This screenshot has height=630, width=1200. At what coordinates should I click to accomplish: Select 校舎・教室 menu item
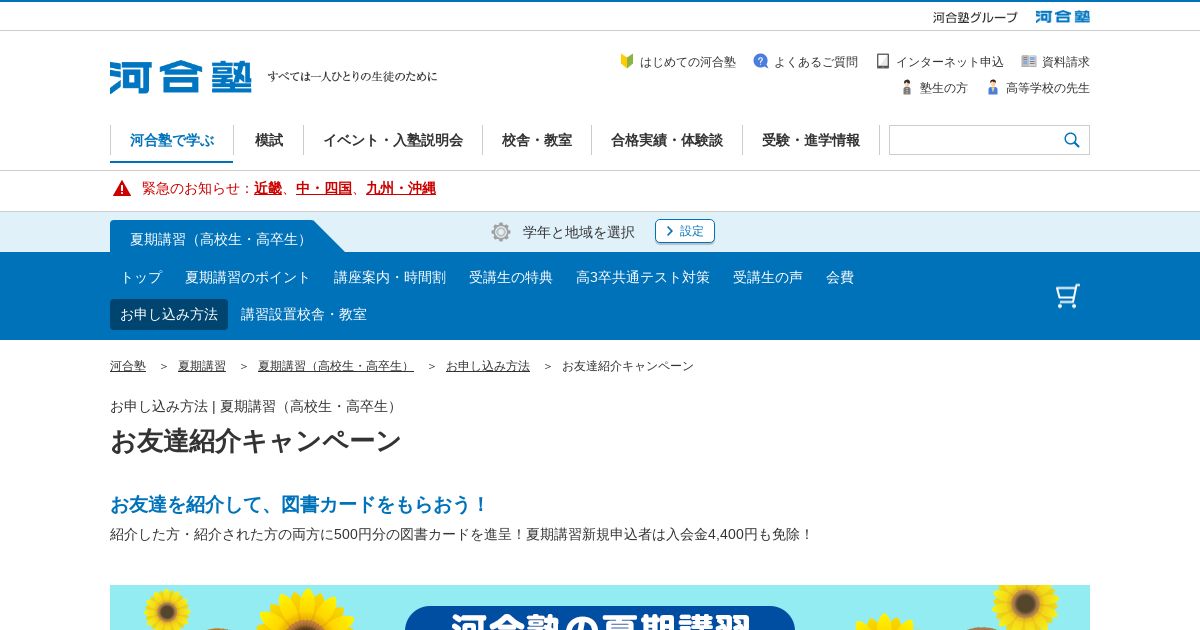[x=537, y=140]
